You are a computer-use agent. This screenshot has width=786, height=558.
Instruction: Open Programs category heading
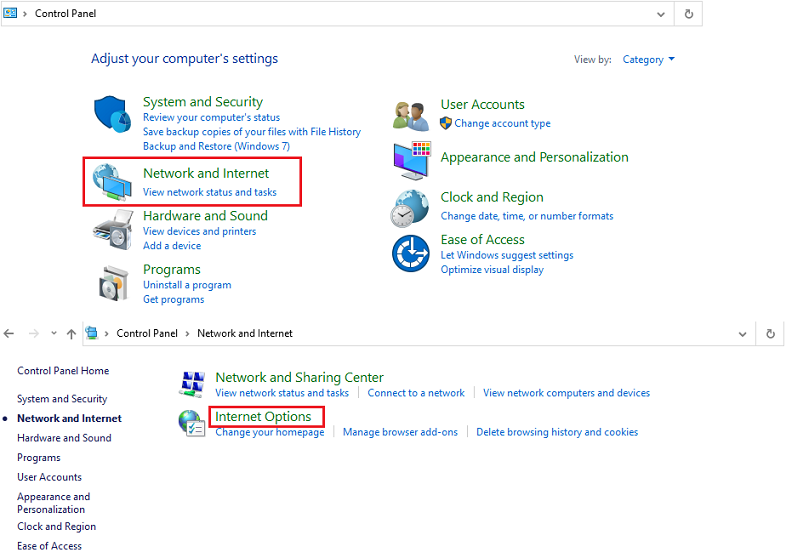171,270
